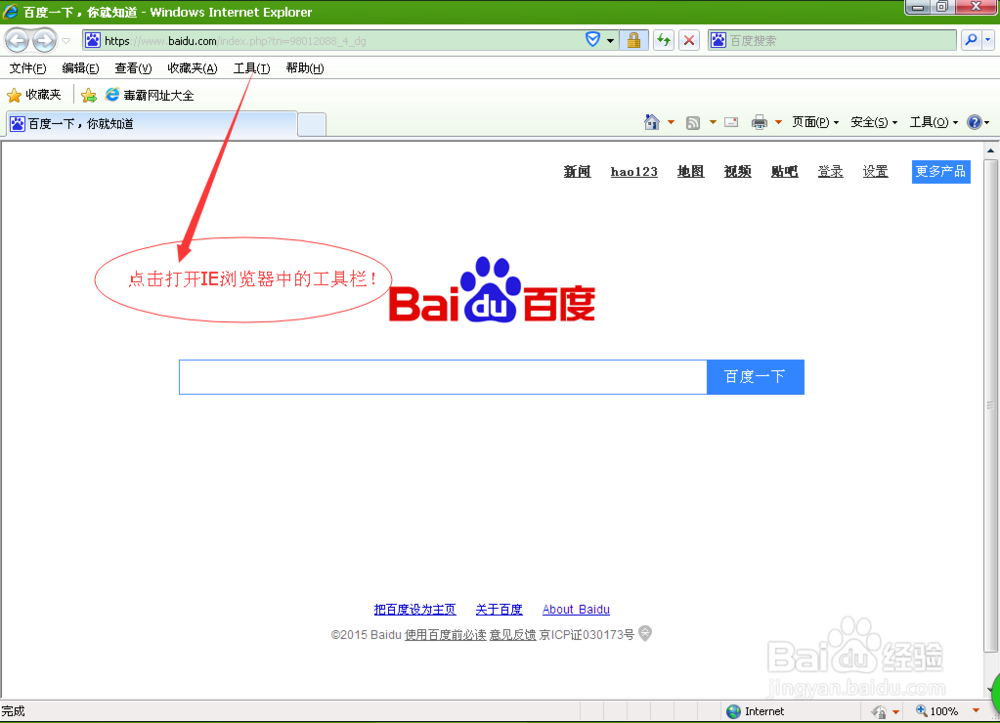Viewport: 1000px width, 723px height.
Task: Click the scroll-up arrow of the page scrollbar
Action: (x=990, y=151)
